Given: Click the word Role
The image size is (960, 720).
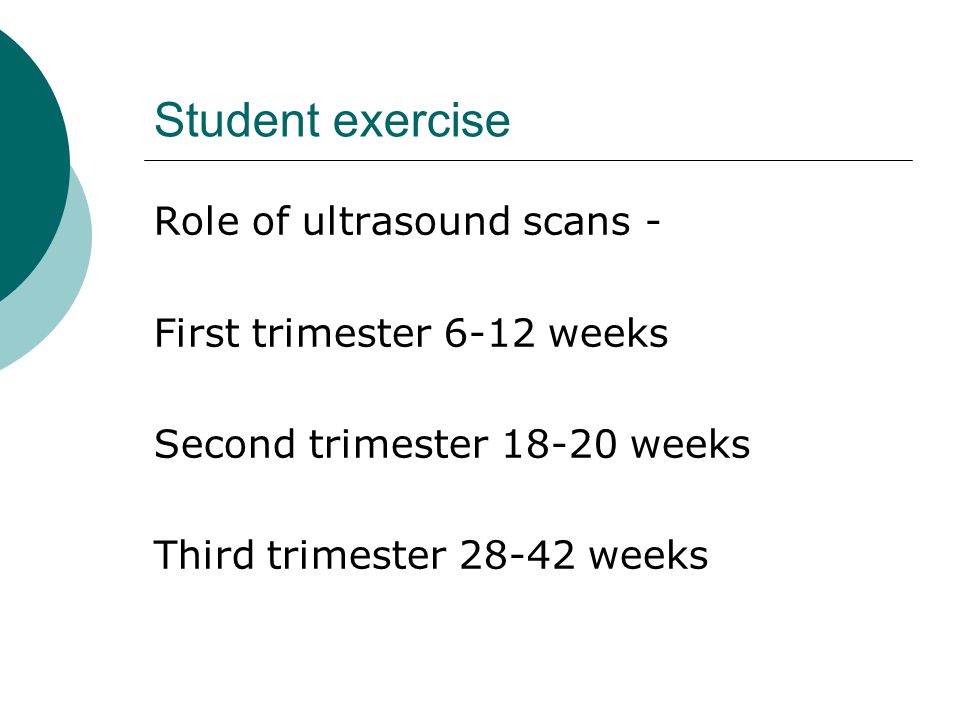Looking at the screenshot, I should pos(196,220).
